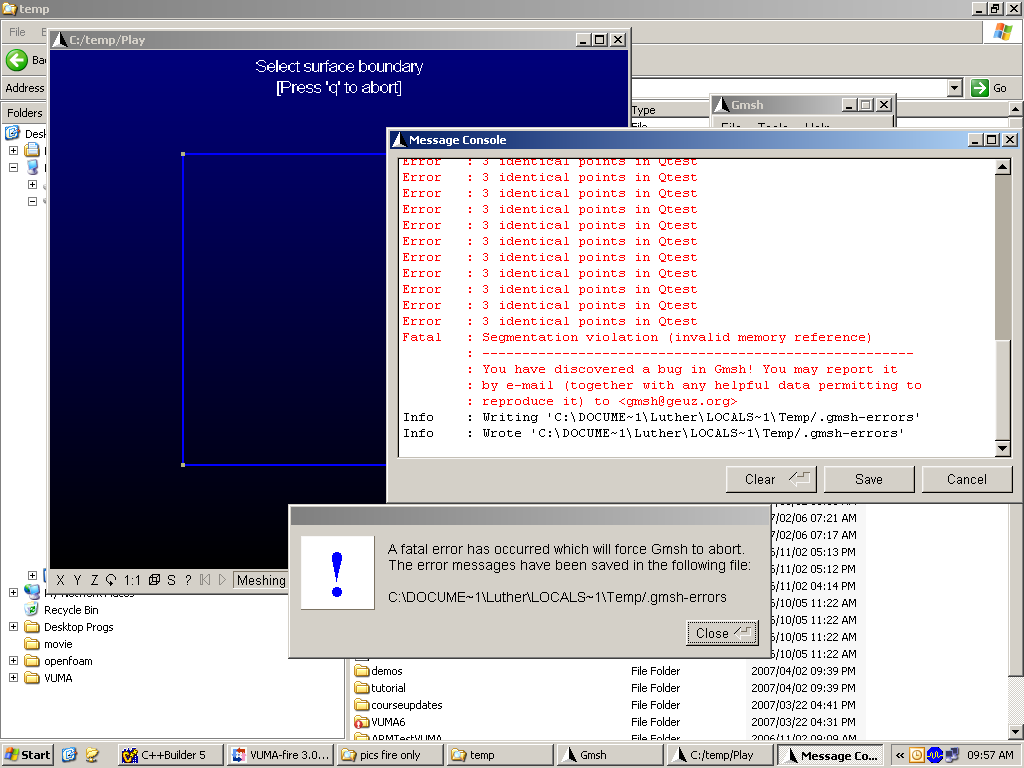Screen dimensions: 1024x768
Task: Click the left vertical blue line in Gmsh view
Action: [x=183, y=310]
